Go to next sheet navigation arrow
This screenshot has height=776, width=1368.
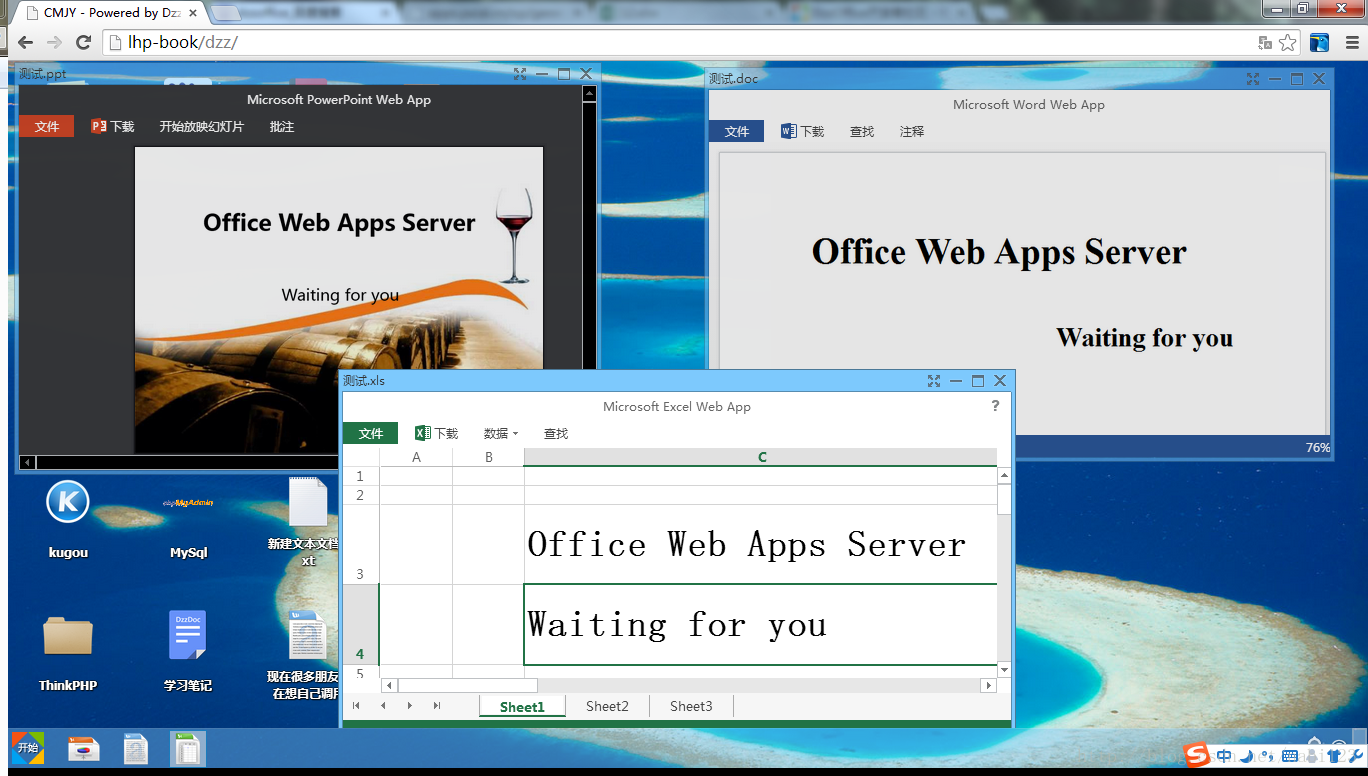click(409, 706)
